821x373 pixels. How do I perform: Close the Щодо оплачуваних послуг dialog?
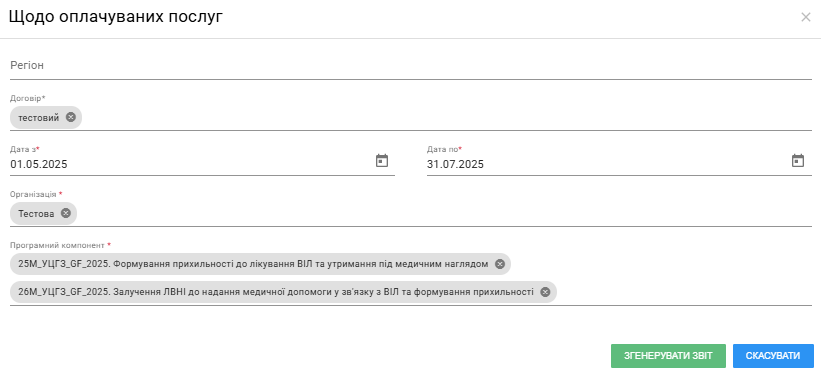click(x=805, y=17)
